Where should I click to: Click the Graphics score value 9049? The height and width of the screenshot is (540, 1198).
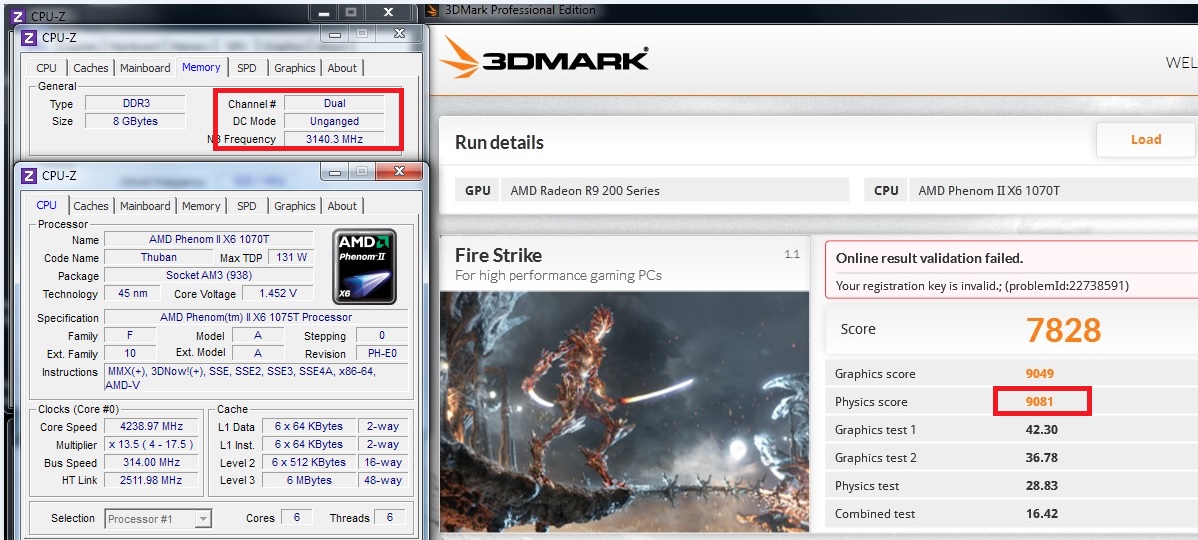1041,373
